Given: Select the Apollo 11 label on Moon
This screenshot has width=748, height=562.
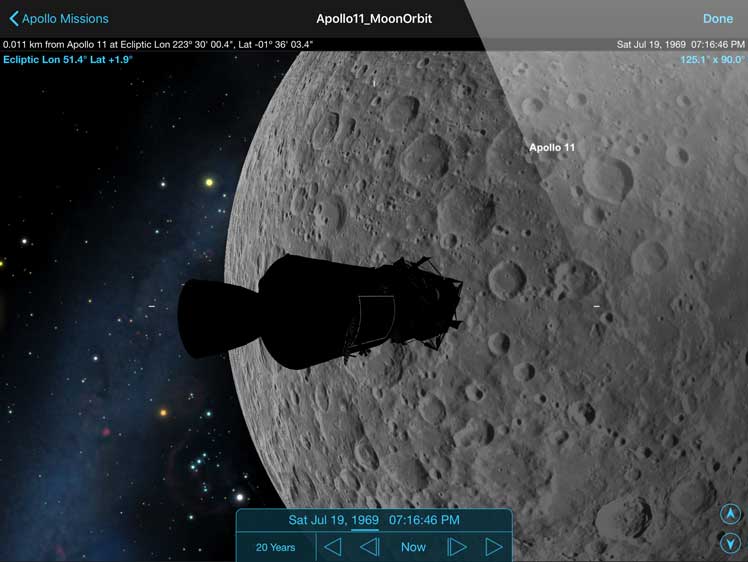Looking at the screenshot, I should pos(552,147).
